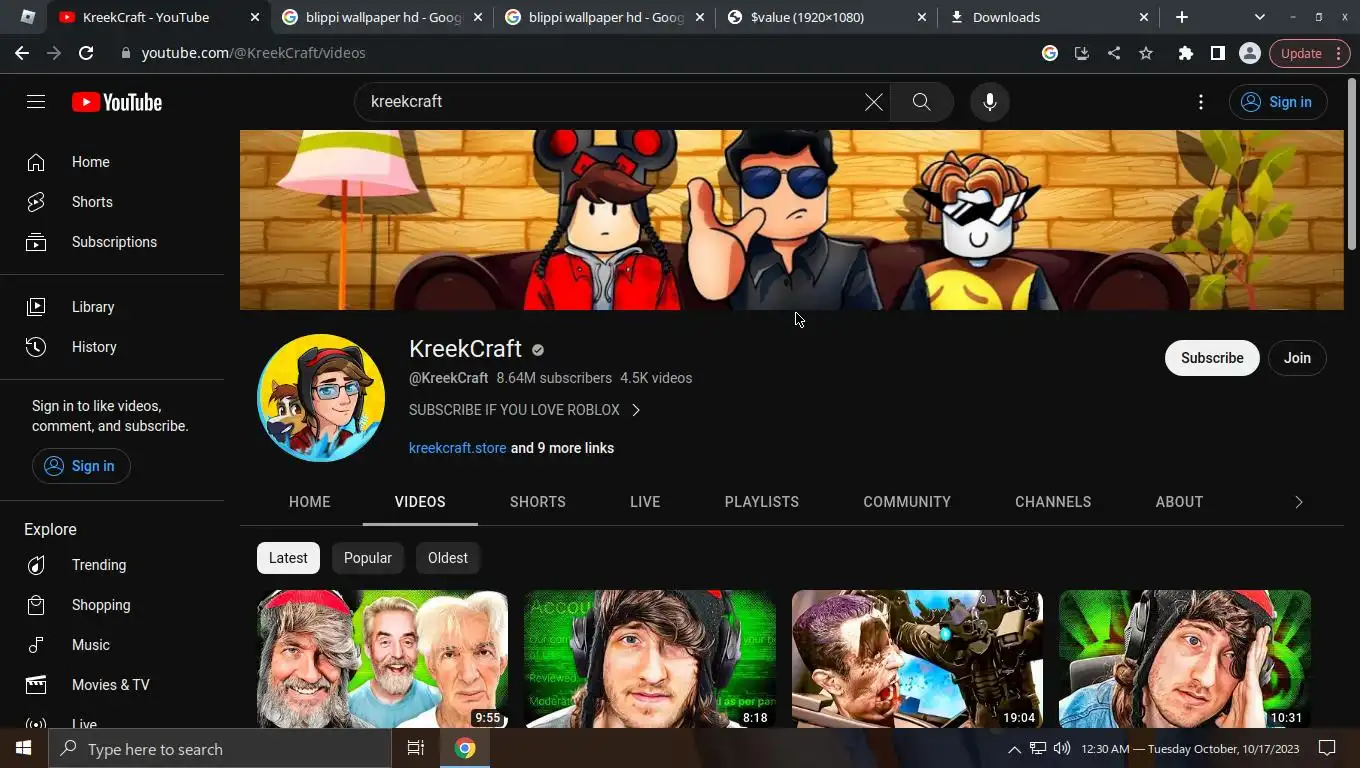Open Shorts in the sidebar
The width and height of the screenshot is (1360, 768).
coord(112,202)
